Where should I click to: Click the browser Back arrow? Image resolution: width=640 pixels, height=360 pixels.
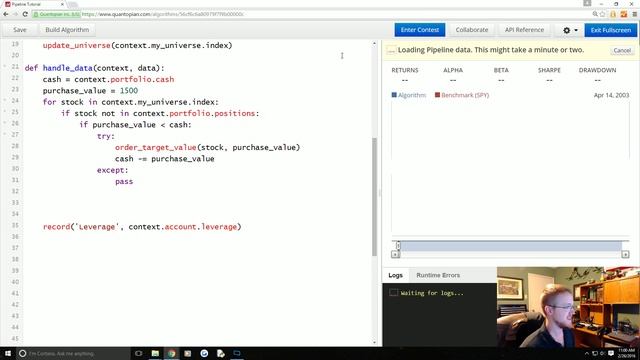pyautogui.click(x=6, y=14)
